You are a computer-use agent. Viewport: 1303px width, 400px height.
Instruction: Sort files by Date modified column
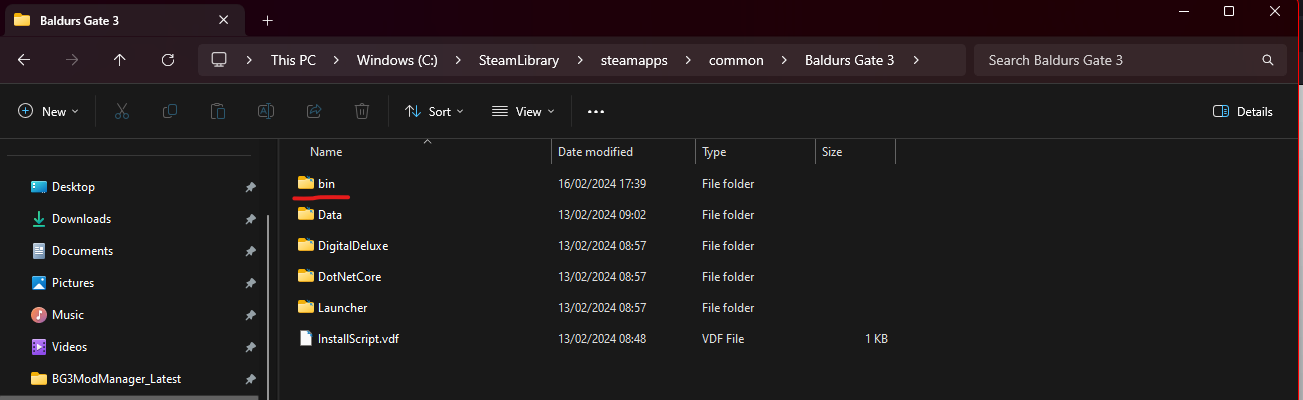(595, 152)
